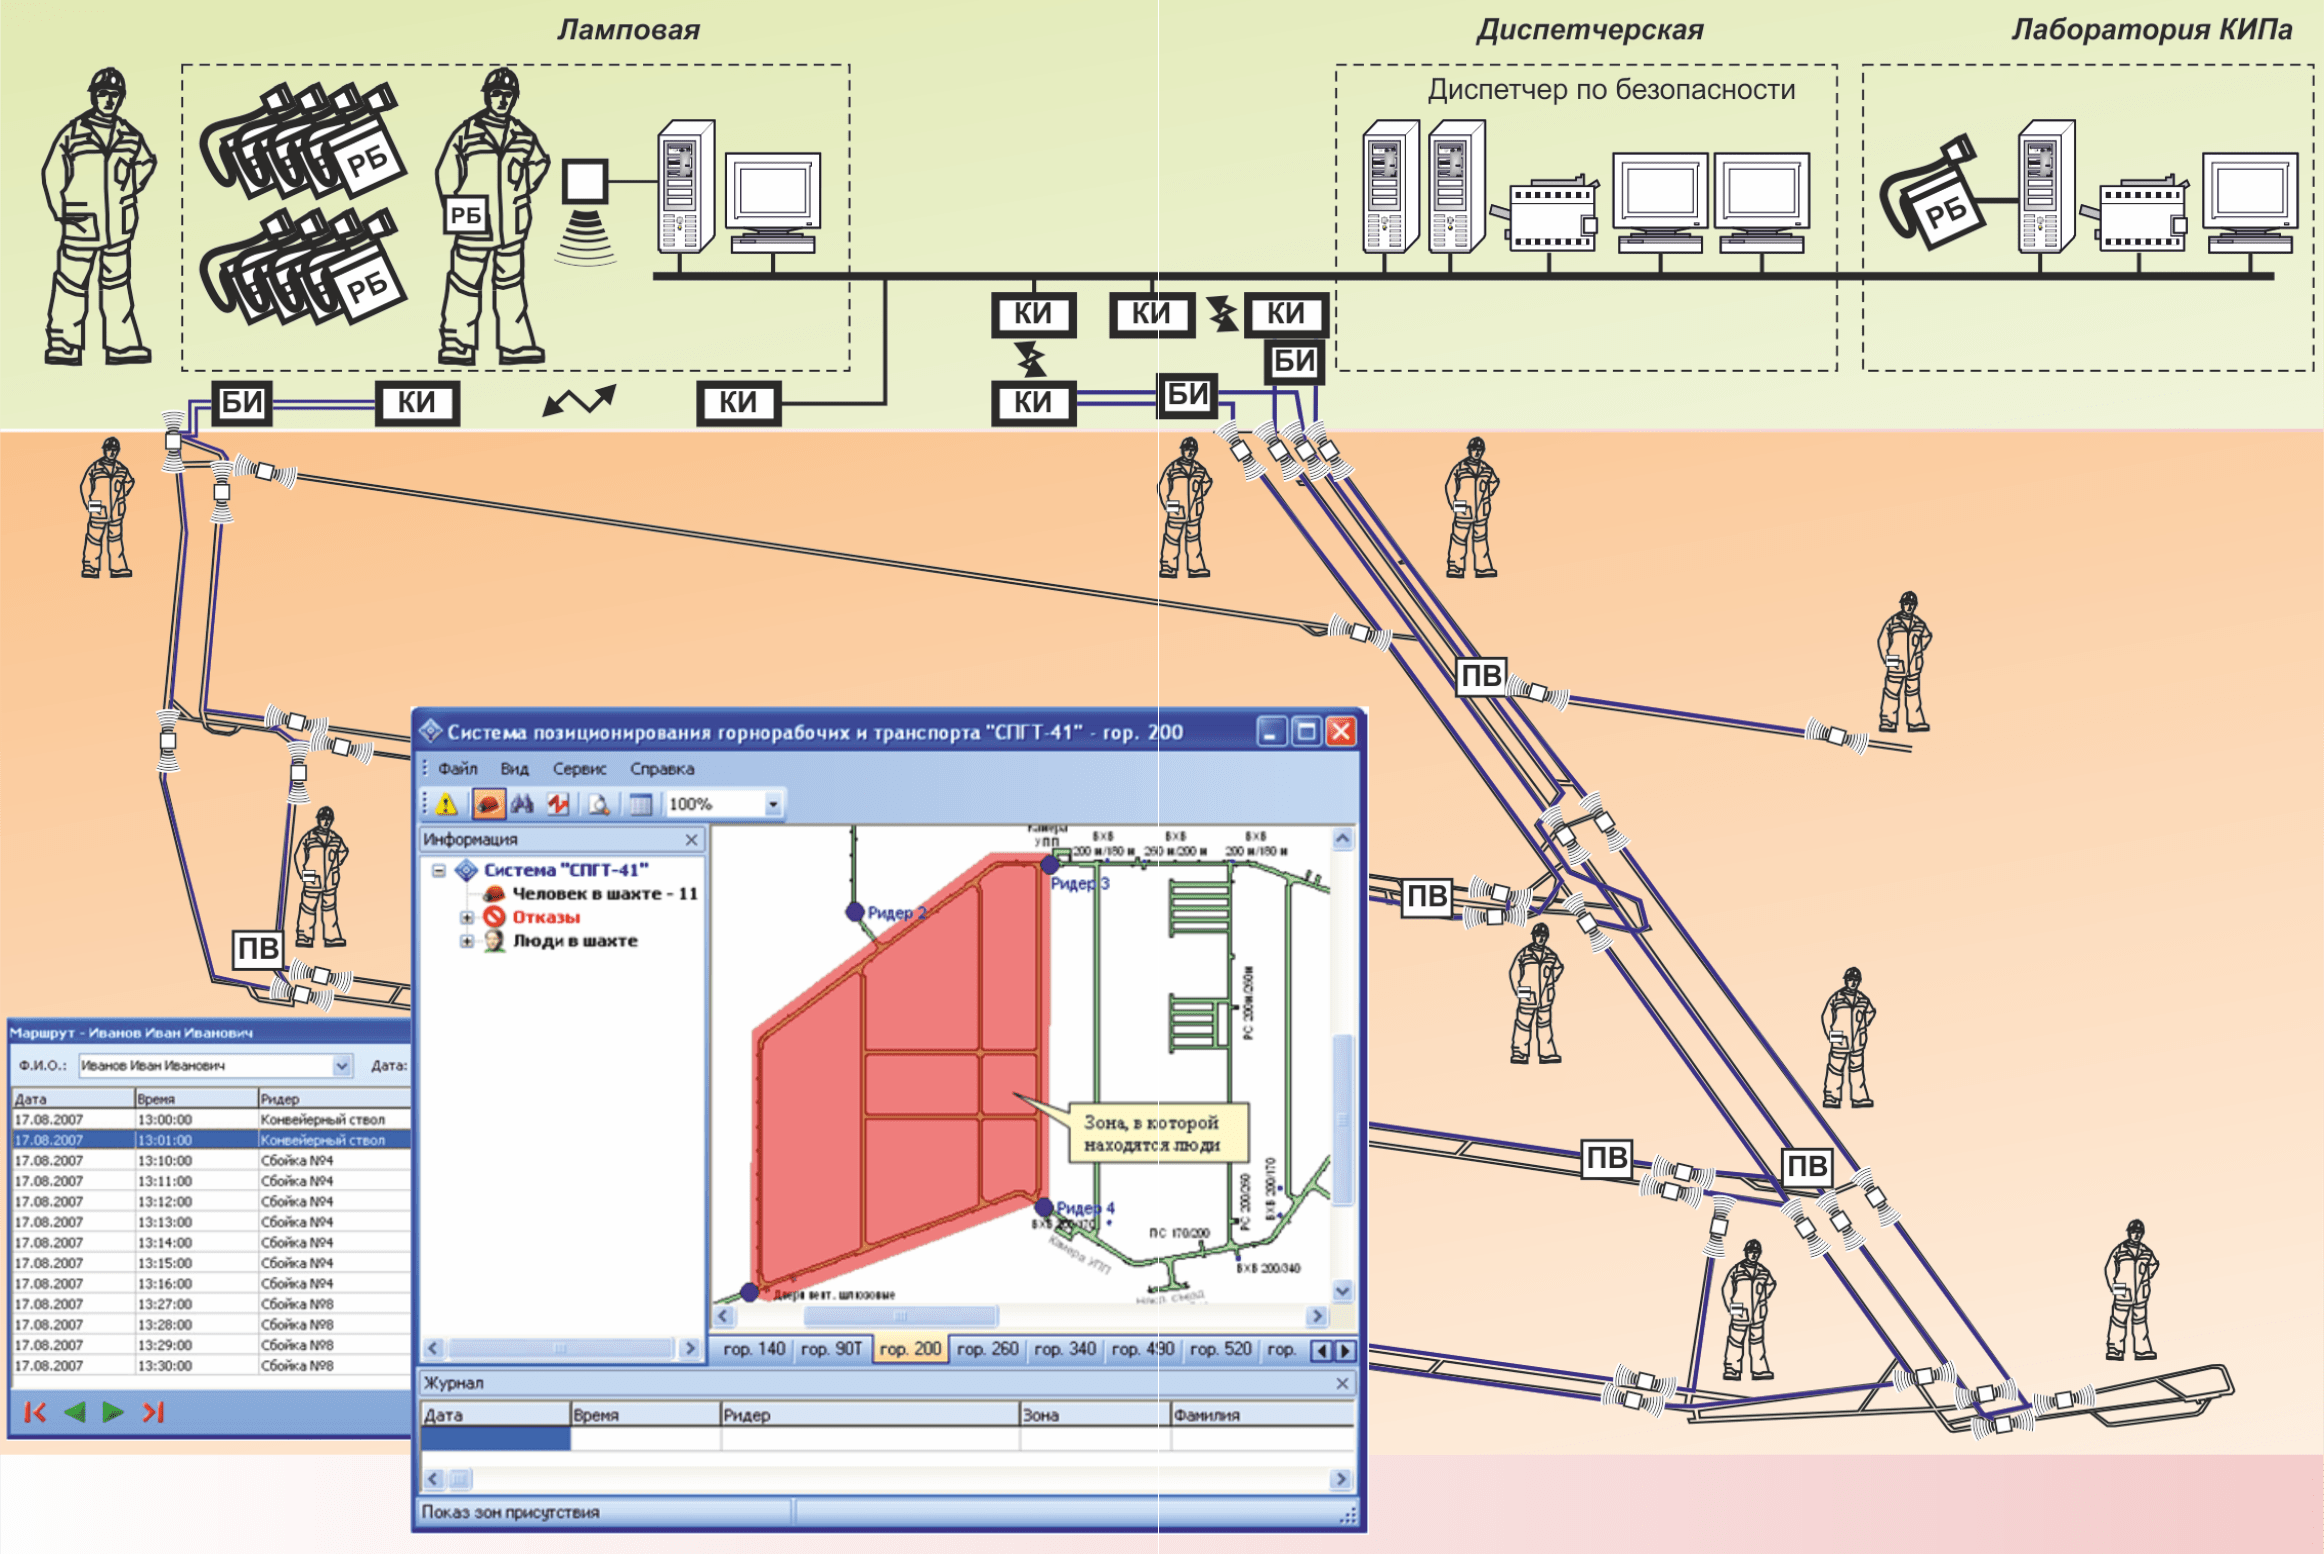Click the Зона, в которой находятся люди callout
This screenshot has width=2324, height=1554.
(x=1158, y=1133)
